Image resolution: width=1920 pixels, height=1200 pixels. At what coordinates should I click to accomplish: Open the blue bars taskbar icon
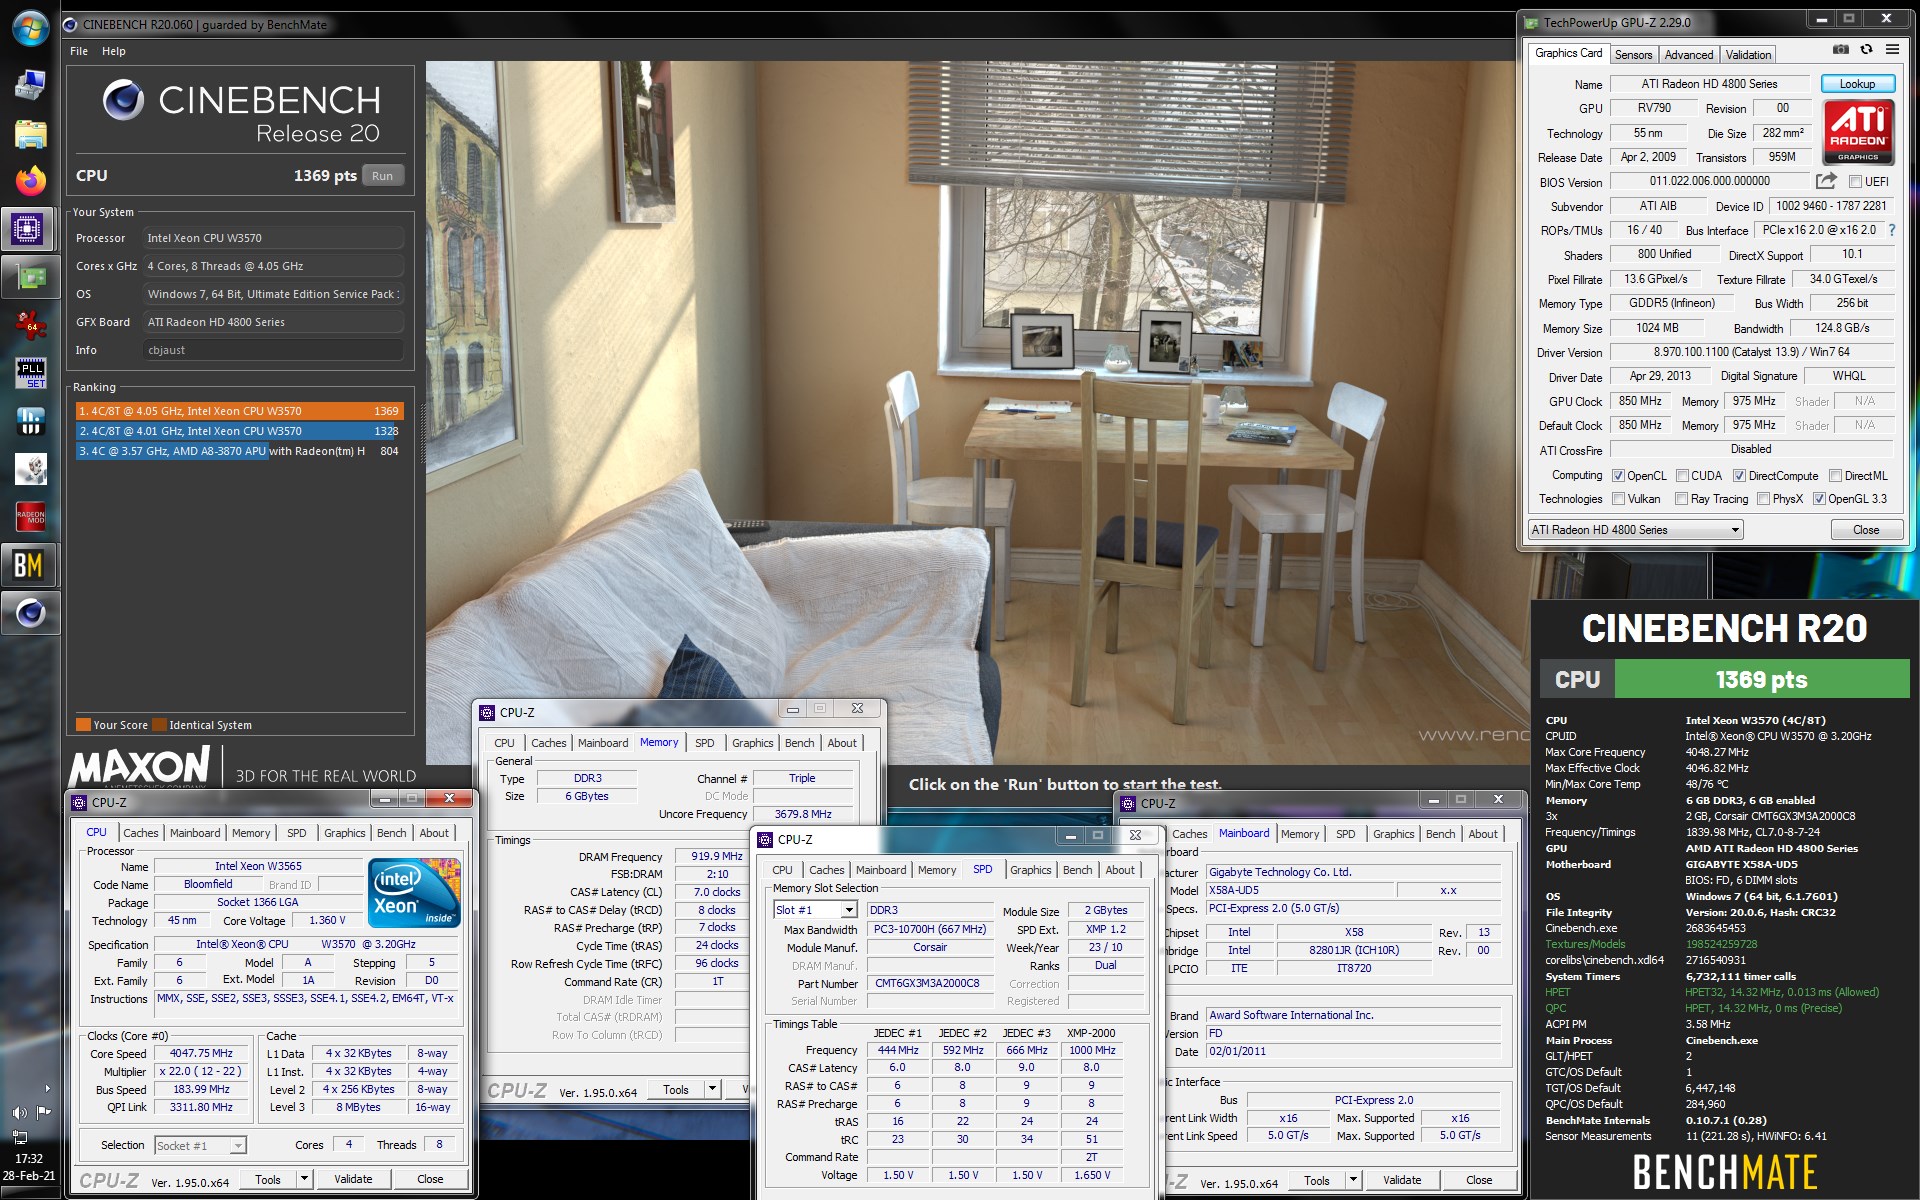pyautogui.click(x=30, y=420)
